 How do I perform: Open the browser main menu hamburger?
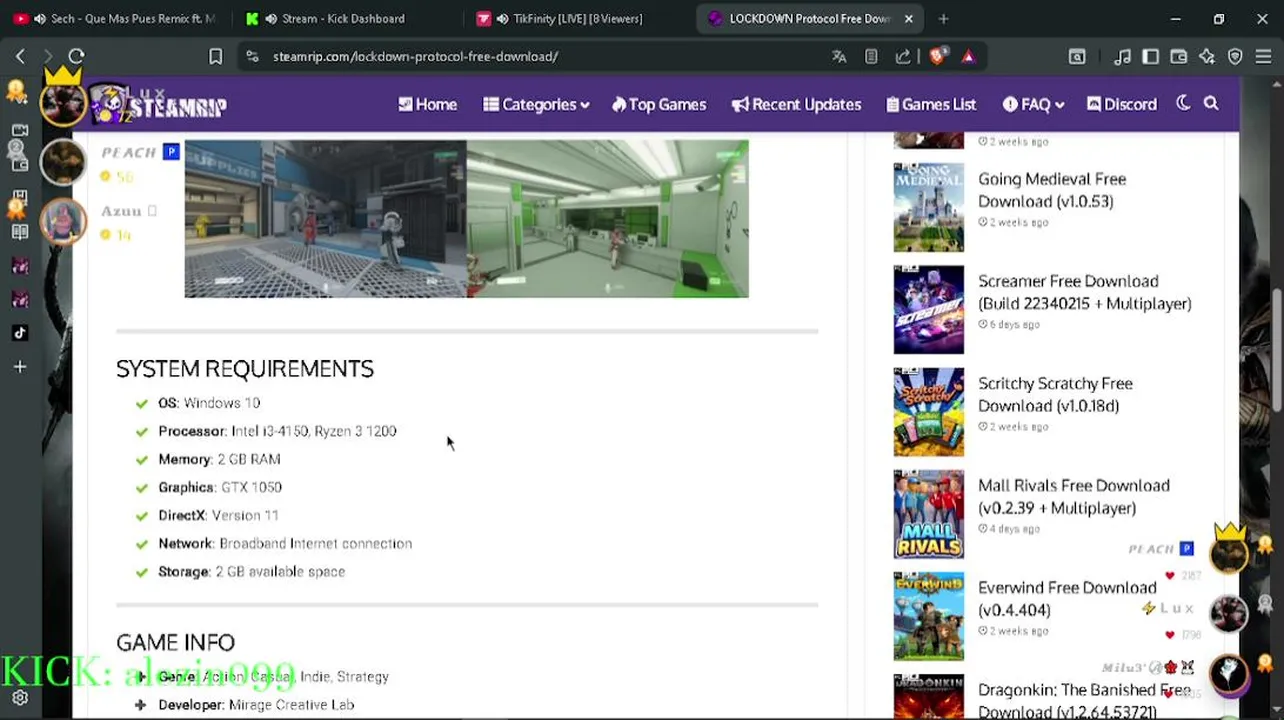click(1263, 57)
